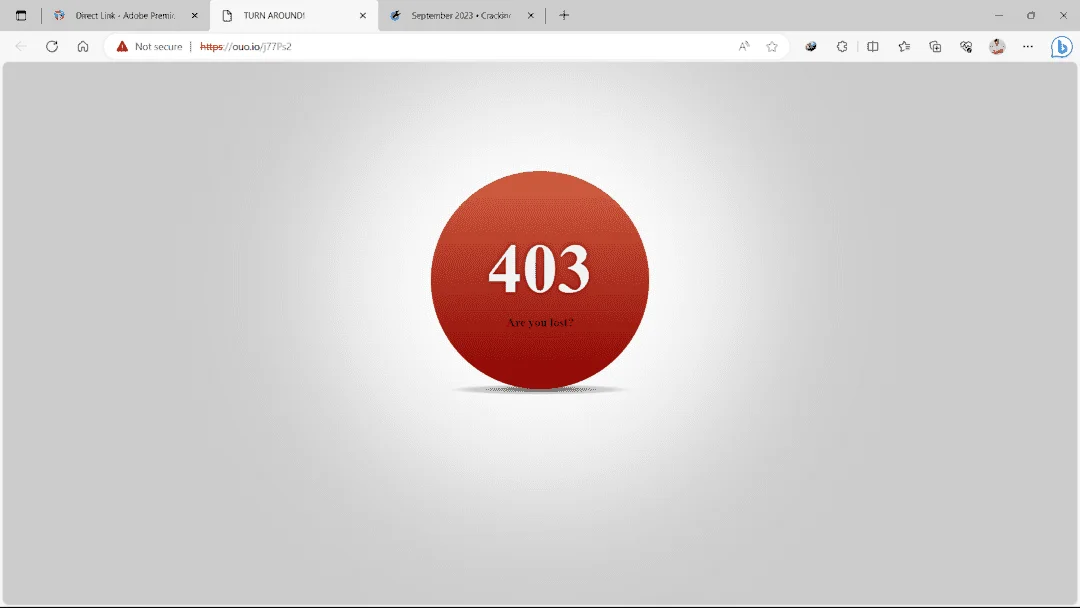The width and height of the screenshot is (1080, 608).
Task: Switch to the September 2023 Cracking tab
Action: point(461,15)
